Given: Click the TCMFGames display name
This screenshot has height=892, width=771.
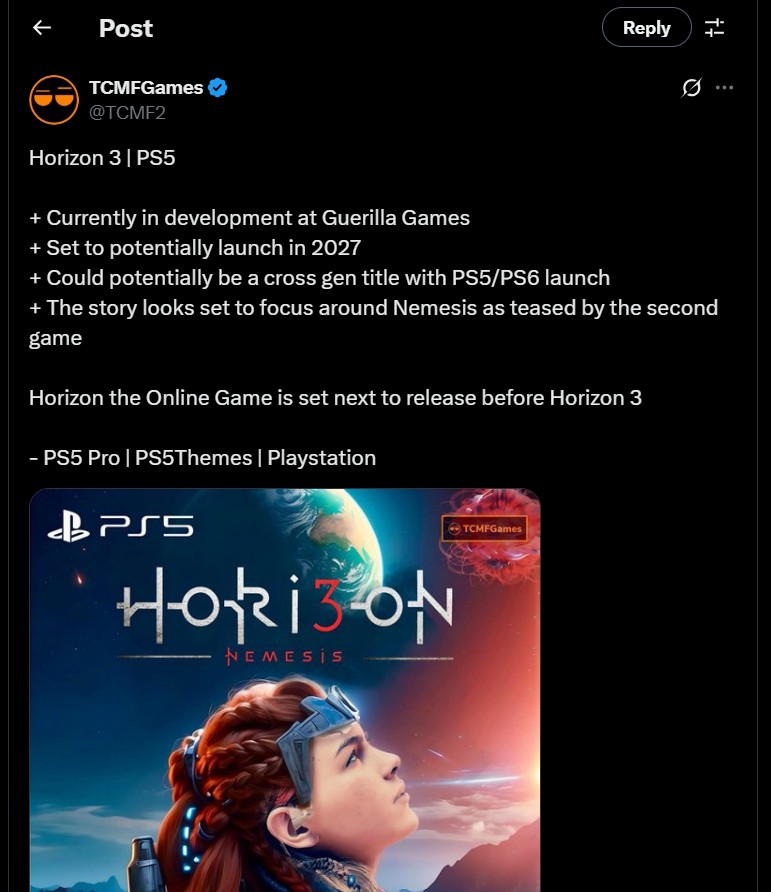Looking at the screenshot, I should (146, 88).
